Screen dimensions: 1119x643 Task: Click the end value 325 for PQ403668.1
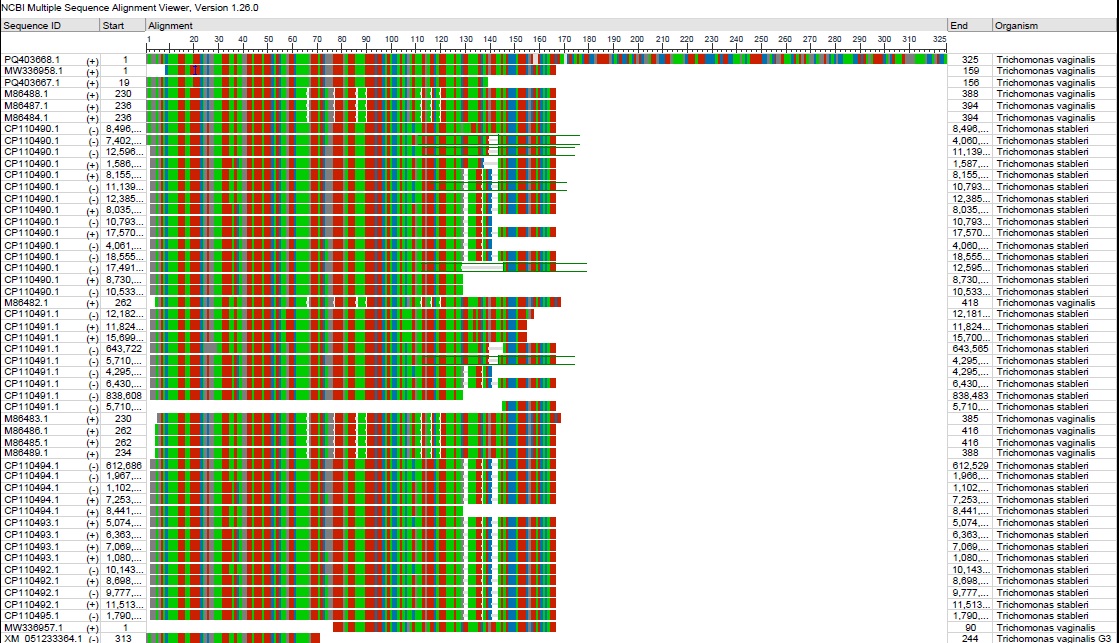(x=970, y=60)
